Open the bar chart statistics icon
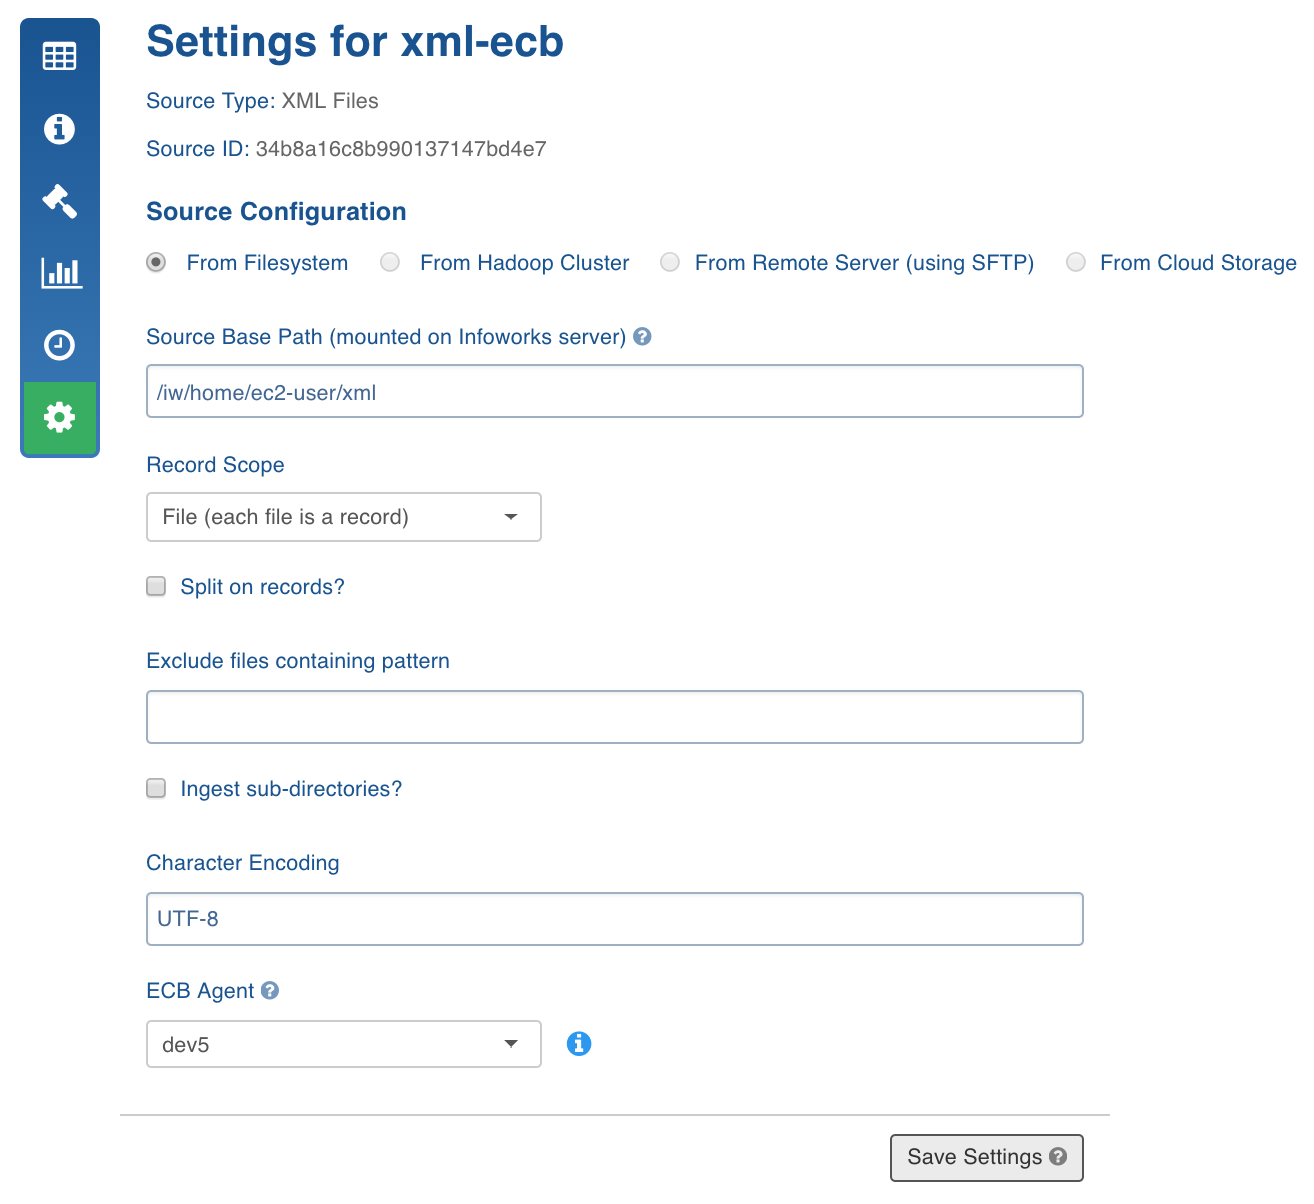The width and height of the screenshot is (1314, 1204). (x=60, y=272)
